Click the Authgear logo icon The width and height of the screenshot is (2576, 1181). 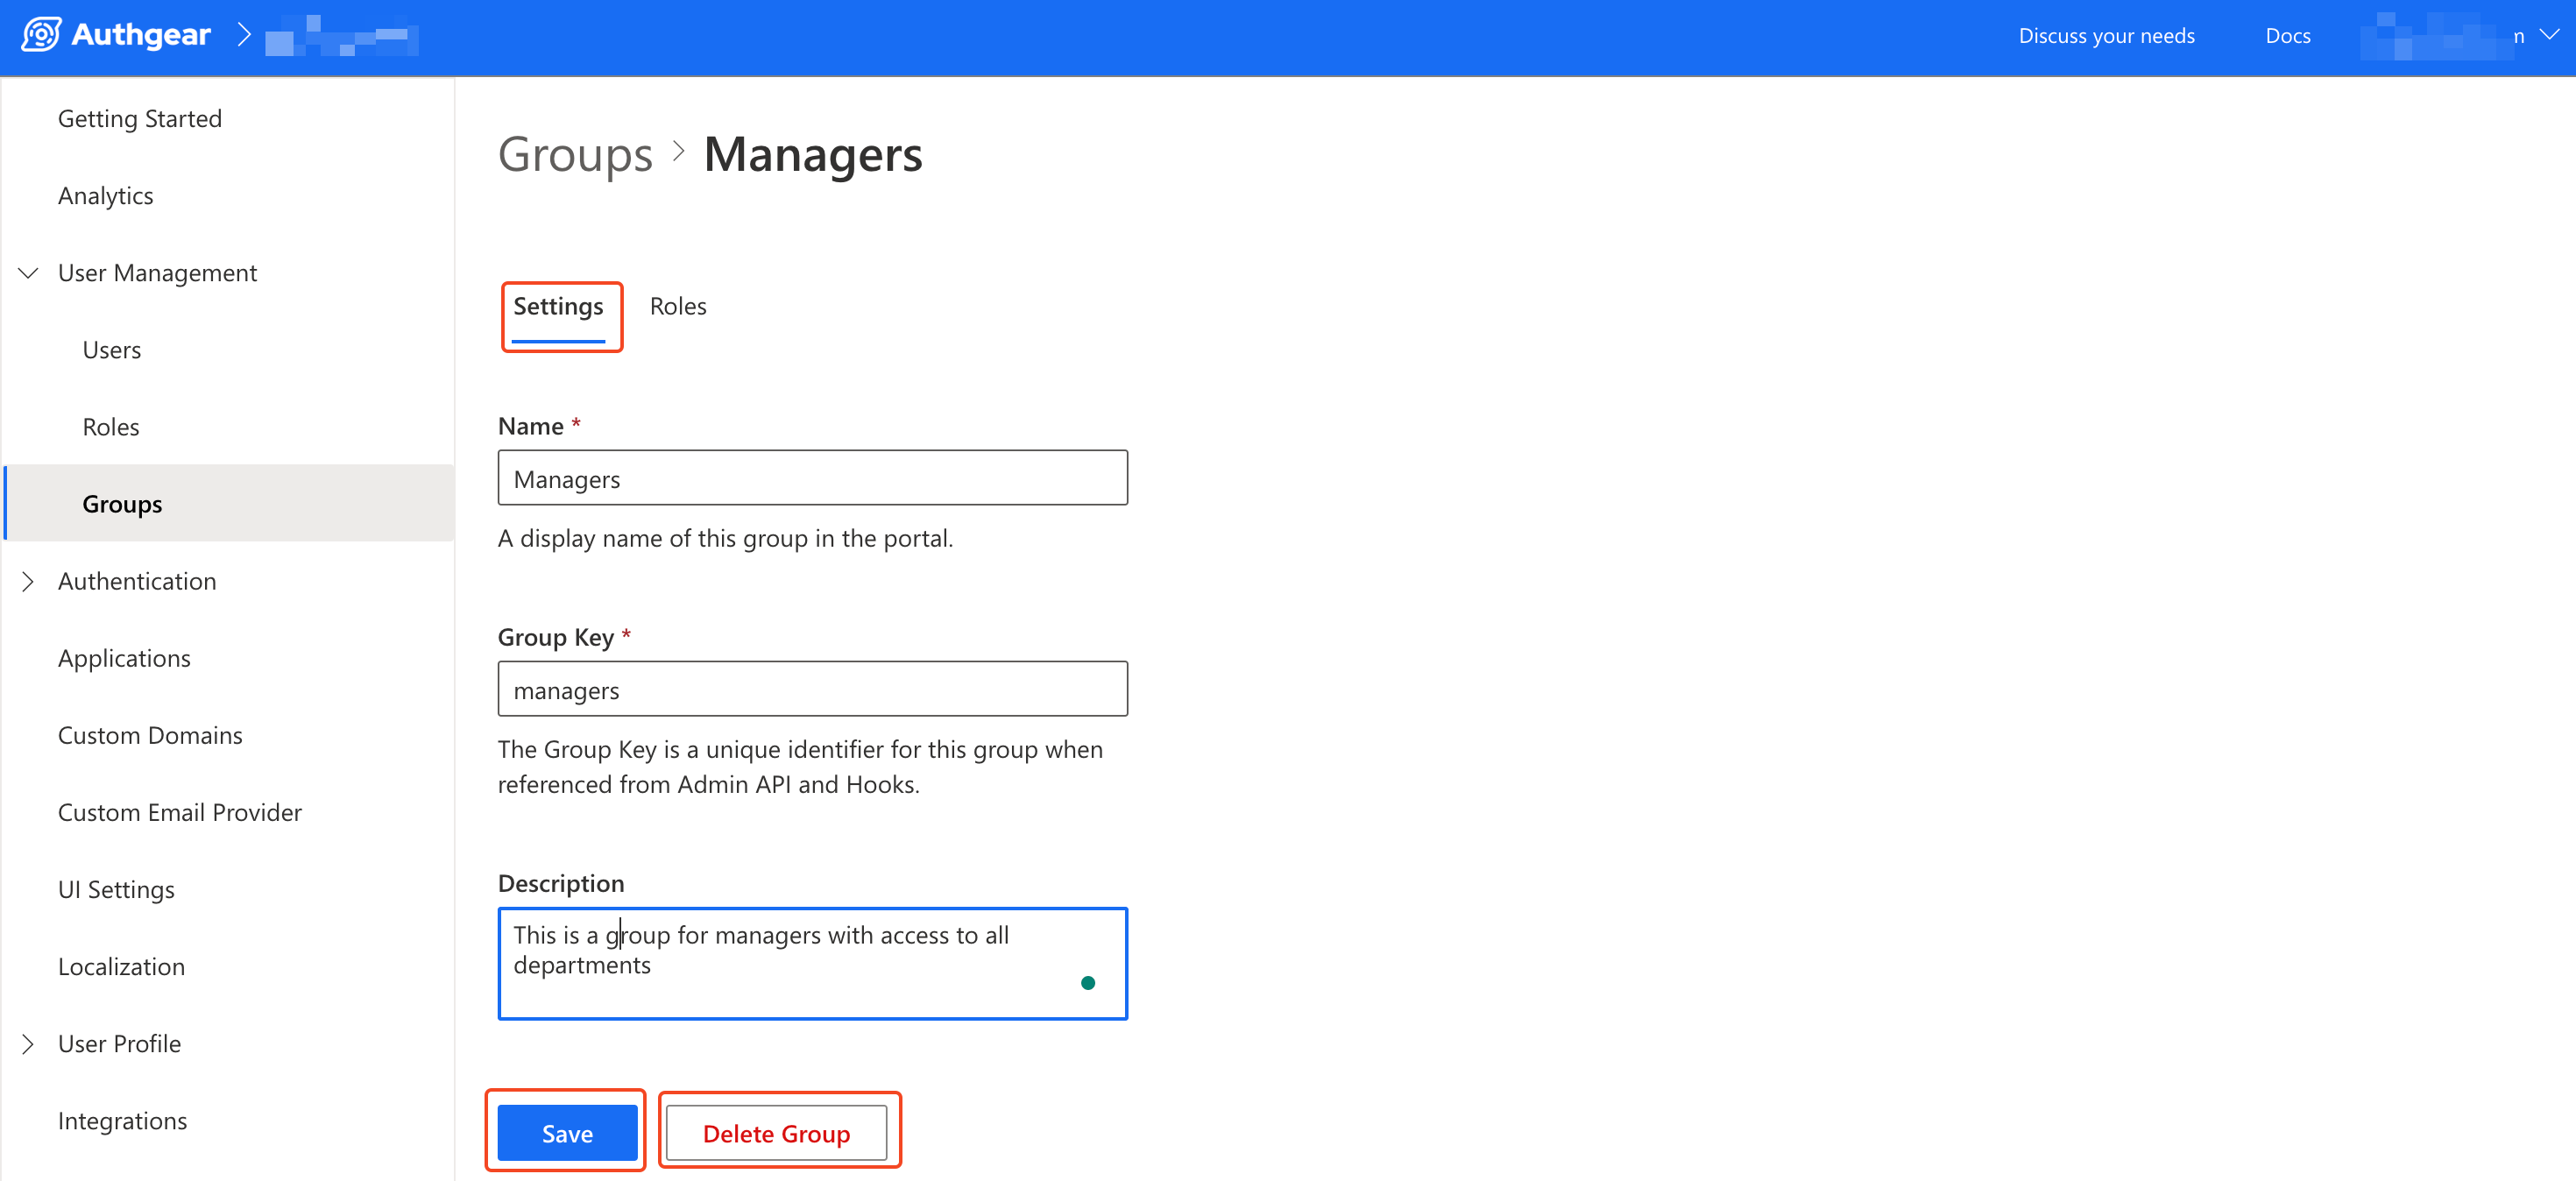[41, 35]
